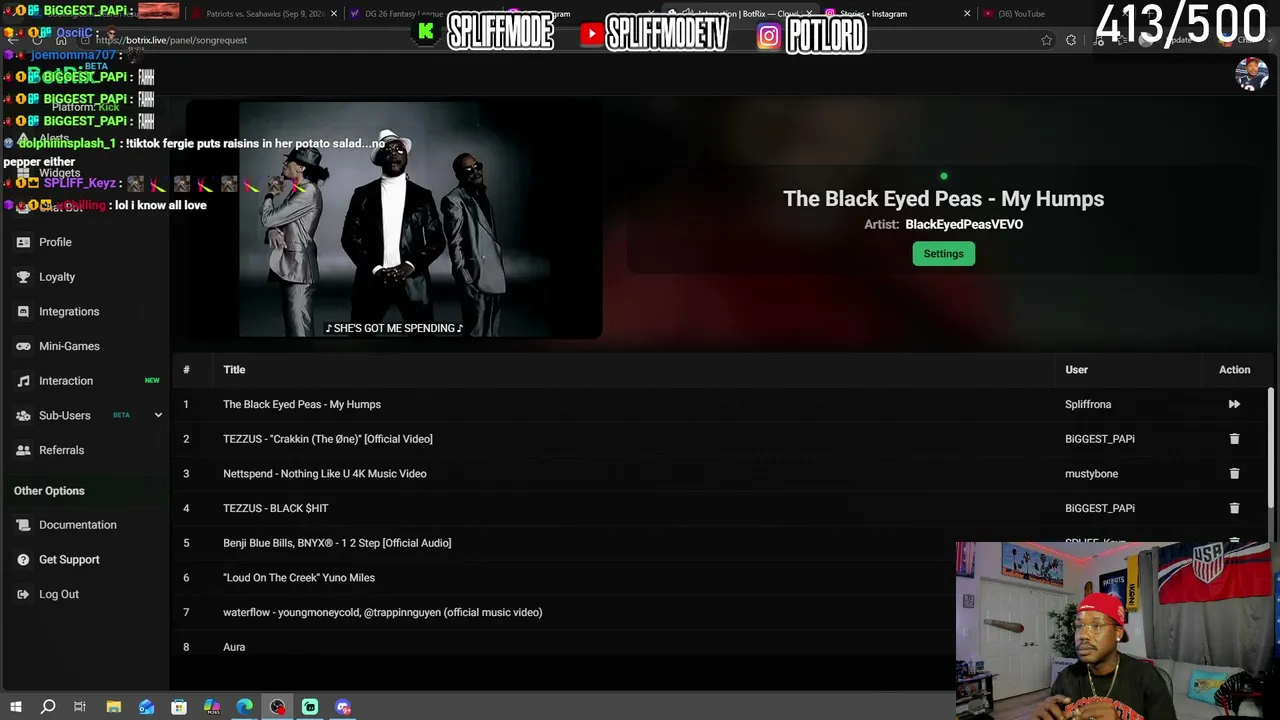Open Microsoft Edge from taskbar
The height and width of the screenshot is (720, 1280).
click(x=244, y=707)
